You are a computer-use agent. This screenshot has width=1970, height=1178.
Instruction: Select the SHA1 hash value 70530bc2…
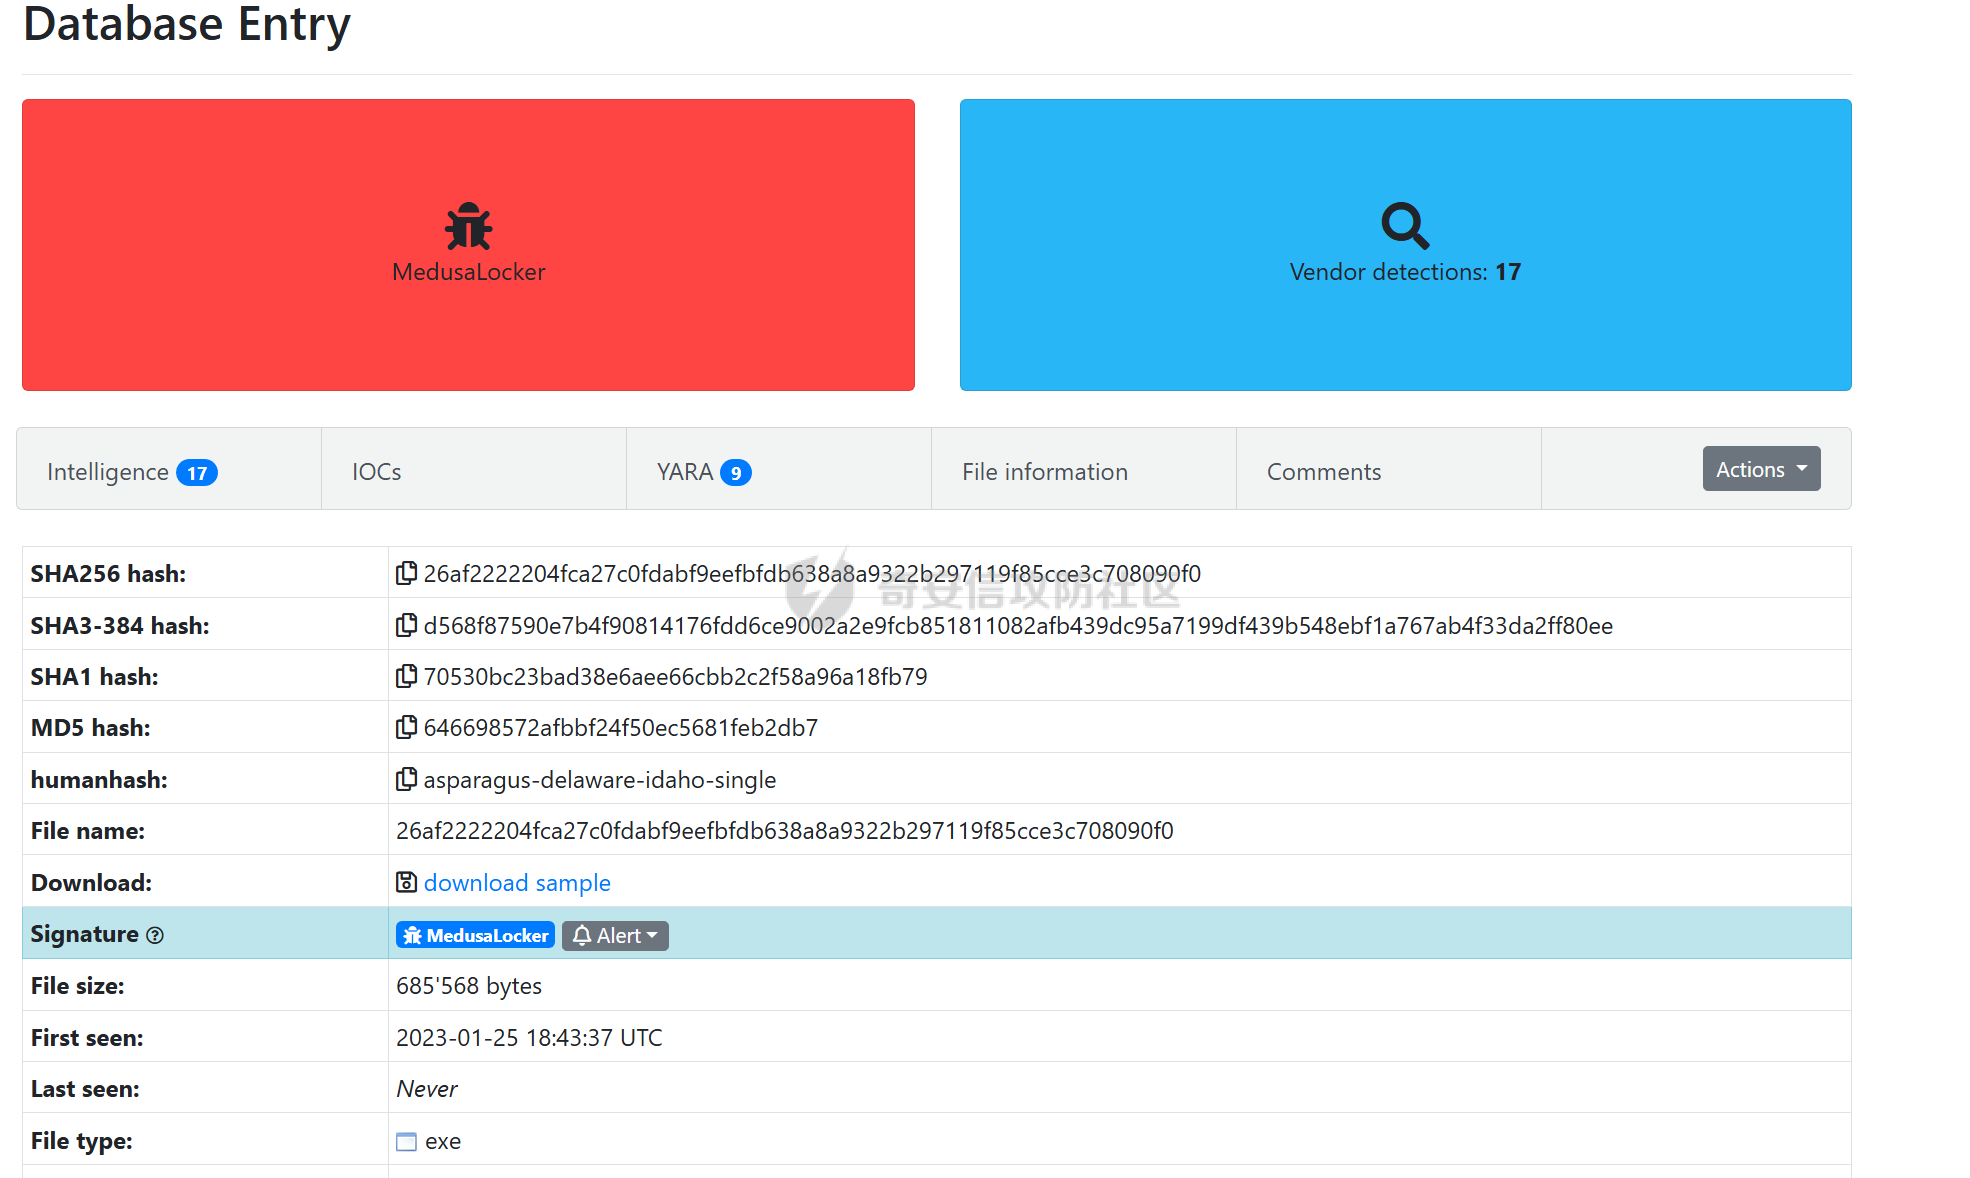click(675, 677)
